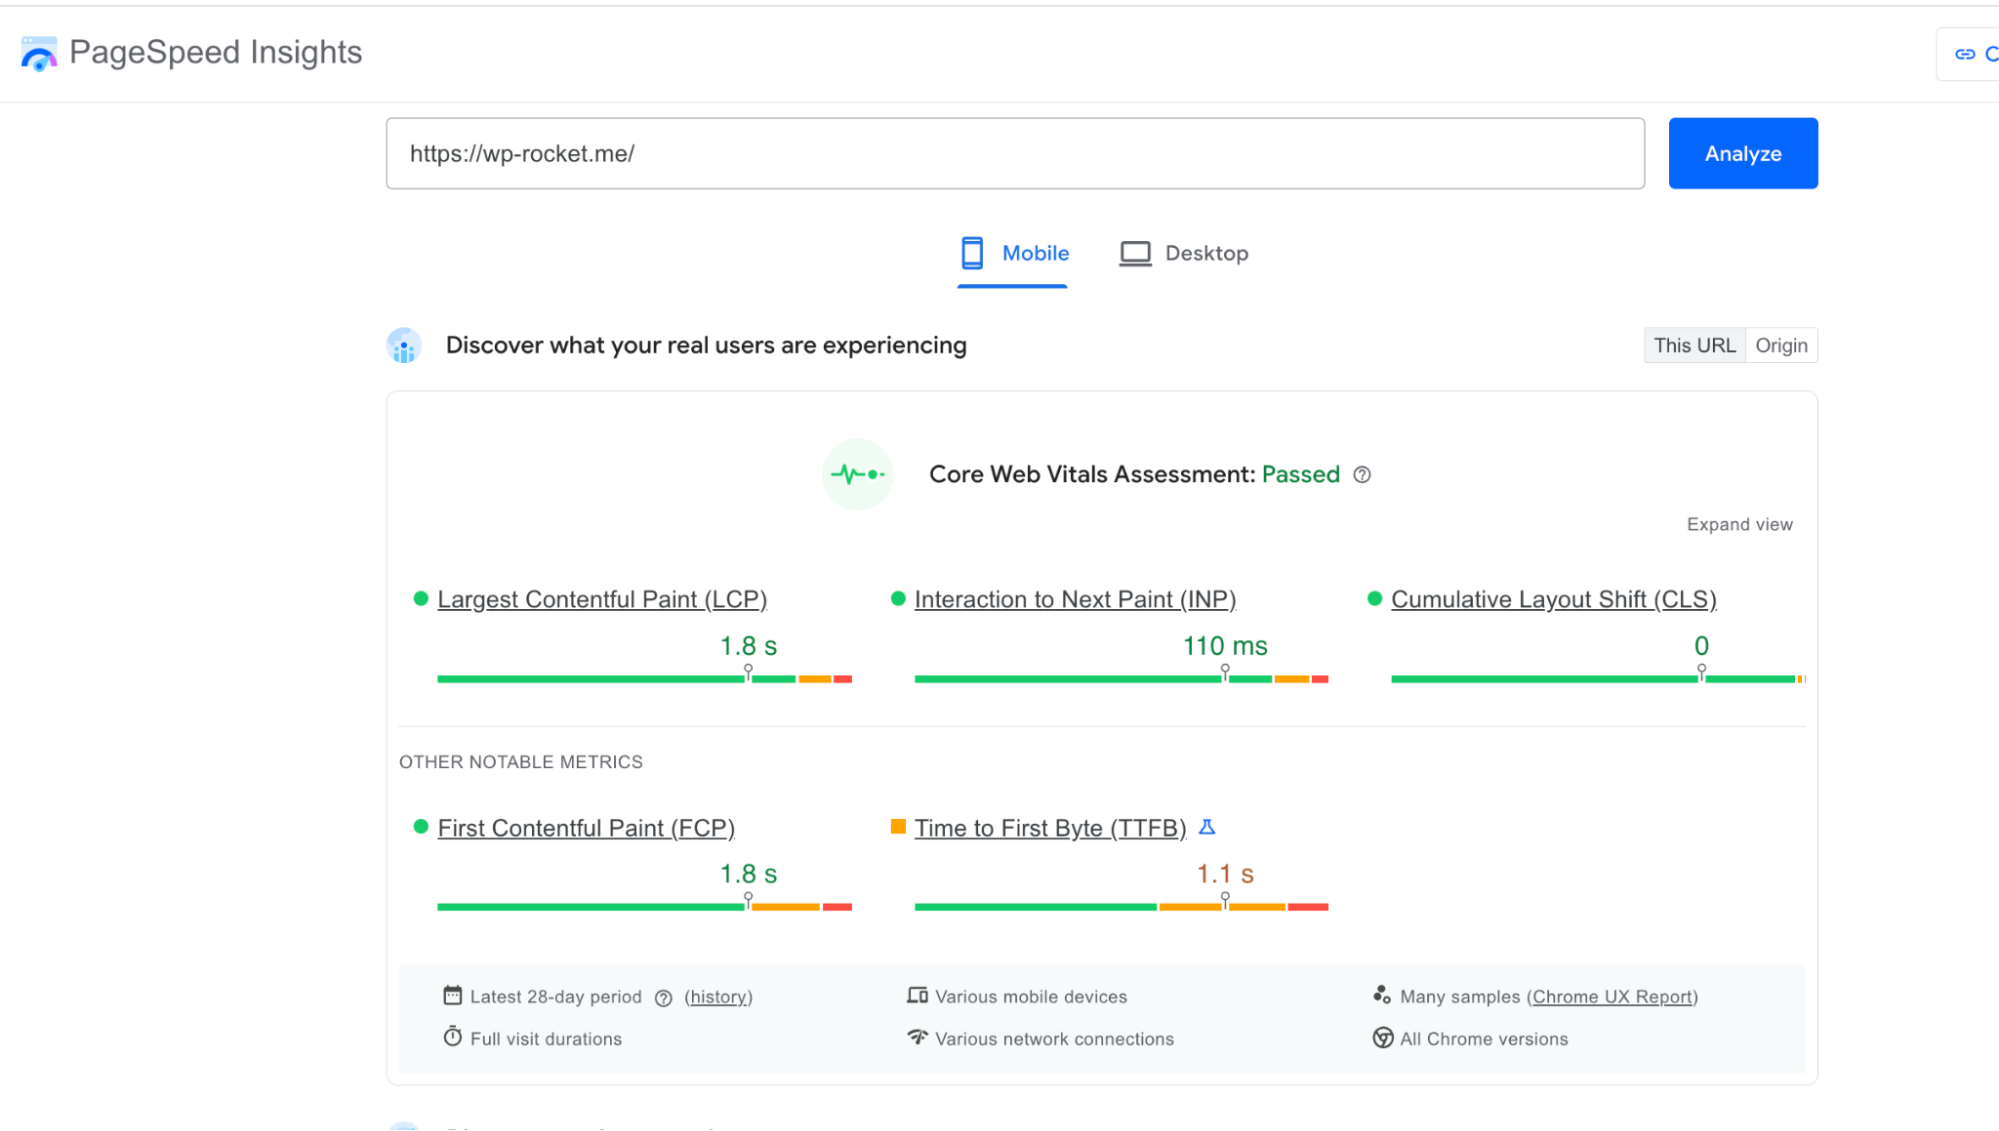Click the FCP value 1.8 s

coord(748,874)
